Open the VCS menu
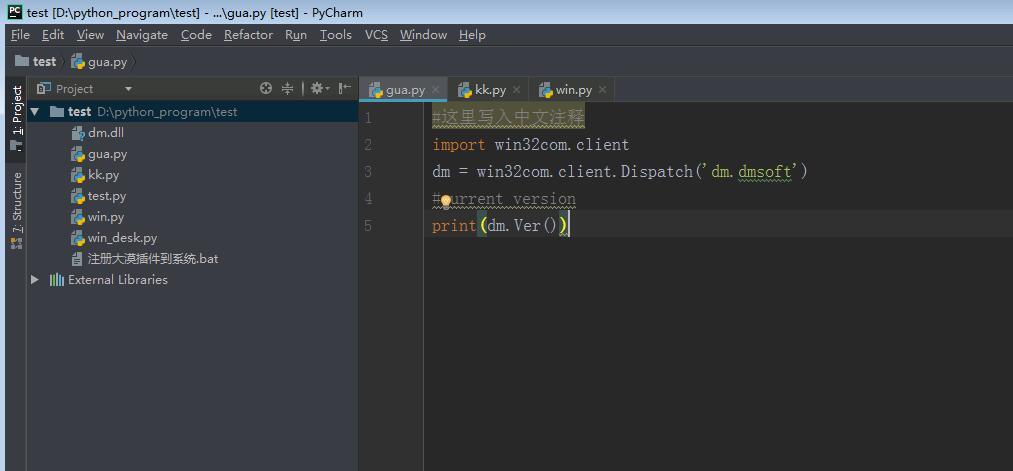This screenshot has width=1013, height=471. pos(376,35)
